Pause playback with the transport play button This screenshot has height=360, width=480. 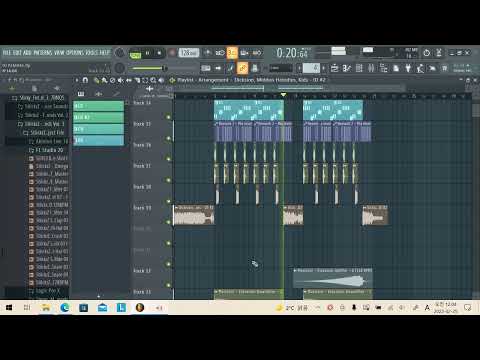click(147, 53)
